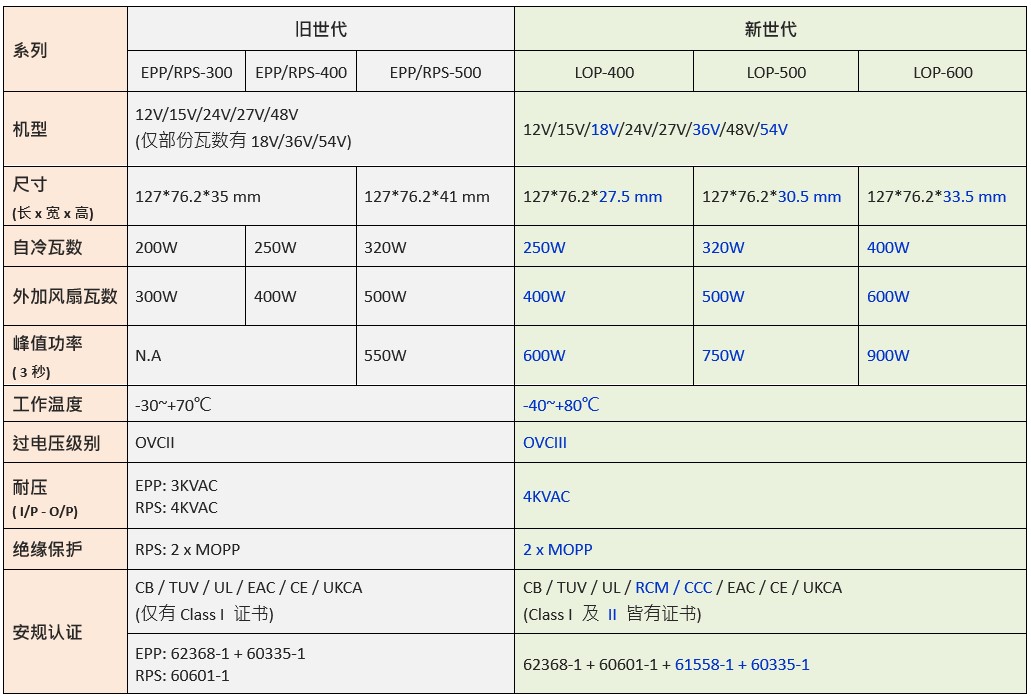Click the 新世代 column header
This screenshot has width=1031, height=698.
click(770, 29)
